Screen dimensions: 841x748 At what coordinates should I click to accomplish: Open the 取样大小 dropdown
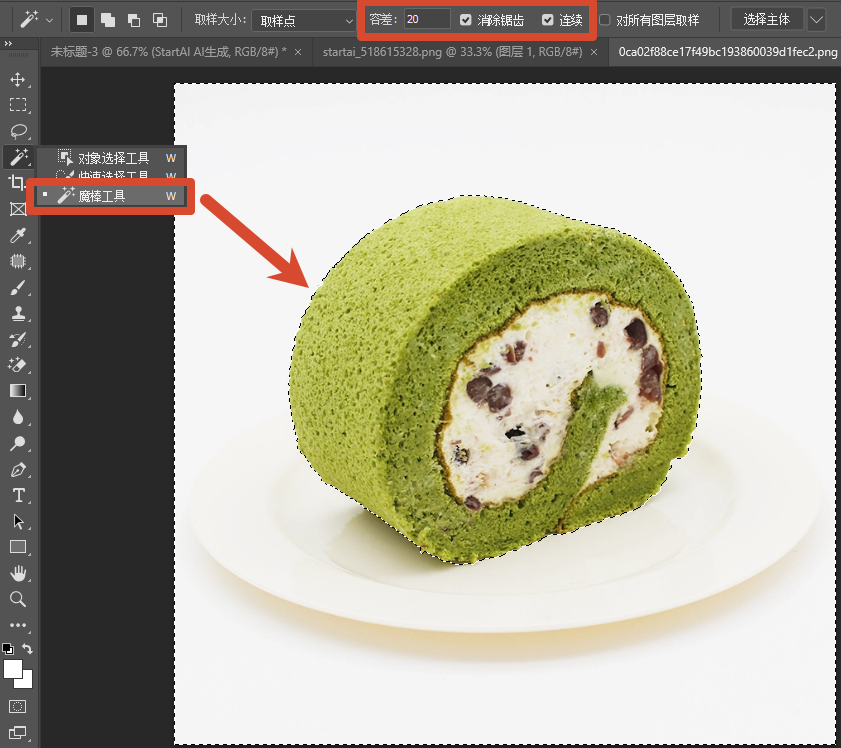click(304, 21)
